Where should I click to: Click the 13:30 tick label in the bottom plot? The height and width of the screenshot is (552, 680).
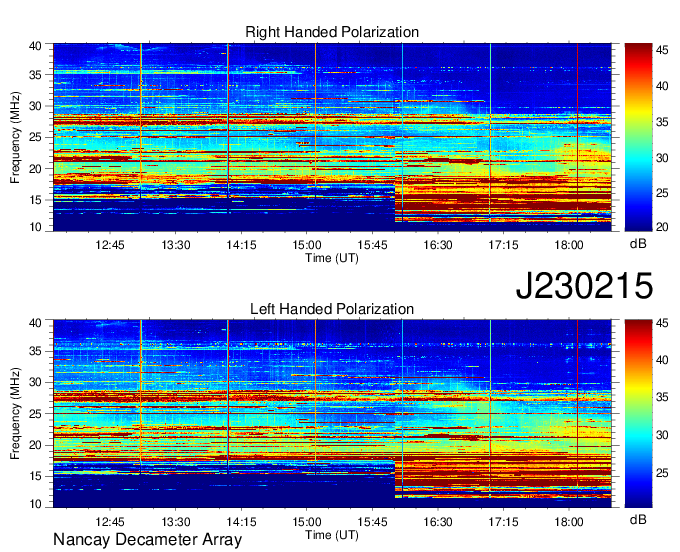pyautogui.click(x=176, y=522)
